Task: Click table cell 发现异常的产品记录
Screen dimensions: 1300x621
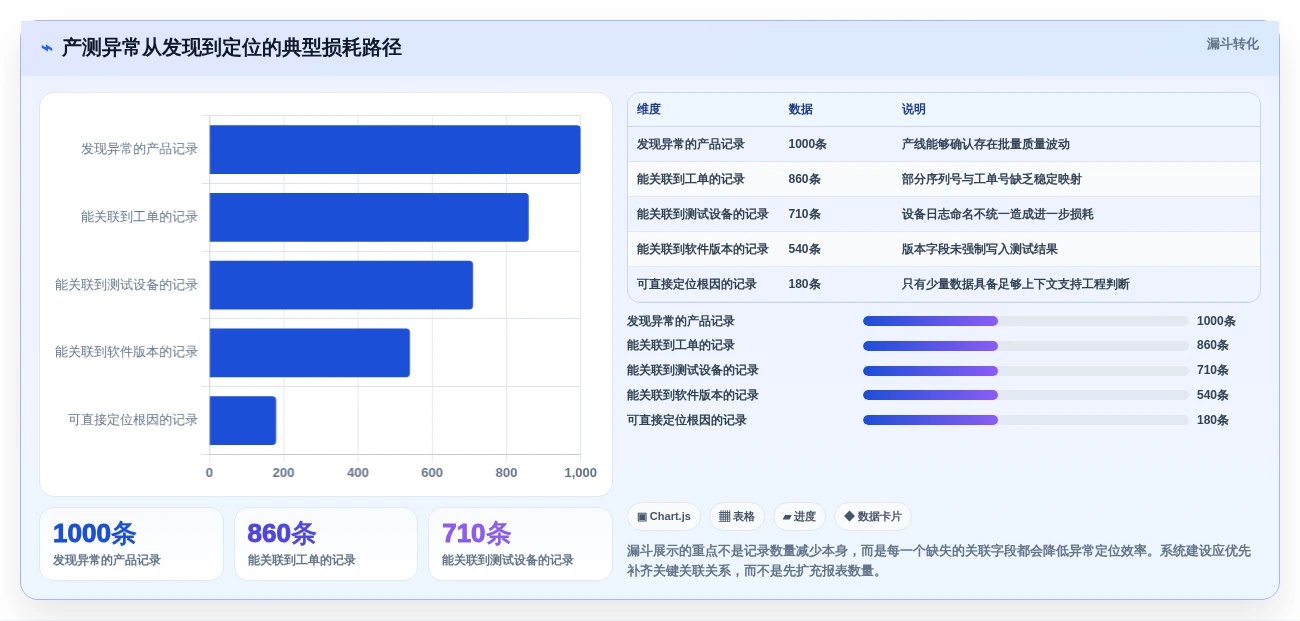Action: point(691,144)
